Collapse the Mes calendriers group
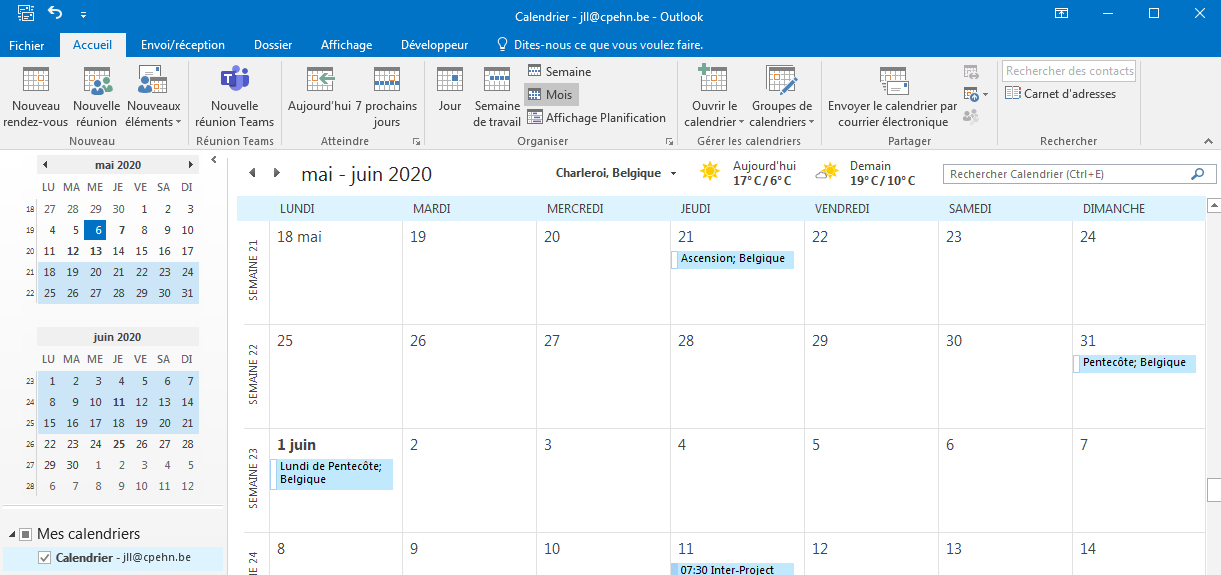Viewport: 1221px width, 575px height. click(x=11, y=534)
